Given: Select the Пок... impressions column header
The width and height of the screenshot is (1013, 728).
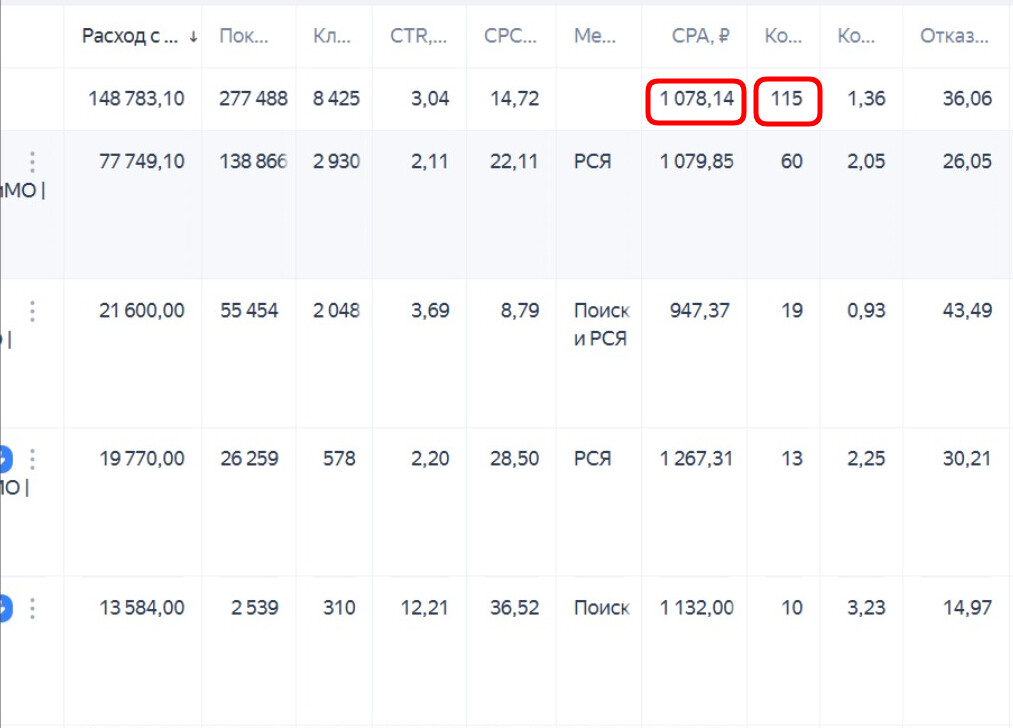Looking at the screenshot, I should coord(244,36).
